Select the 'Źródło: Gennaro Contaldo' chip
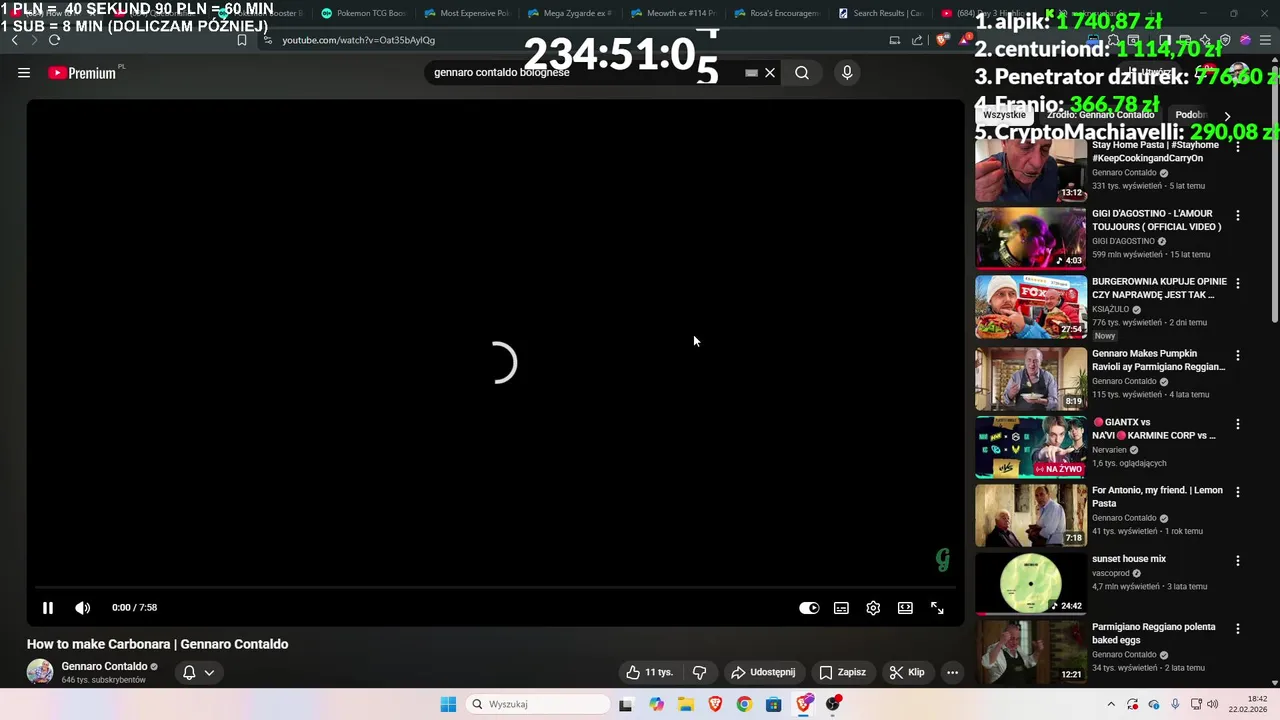The image size is (1280, 720). pos(1100,115)
